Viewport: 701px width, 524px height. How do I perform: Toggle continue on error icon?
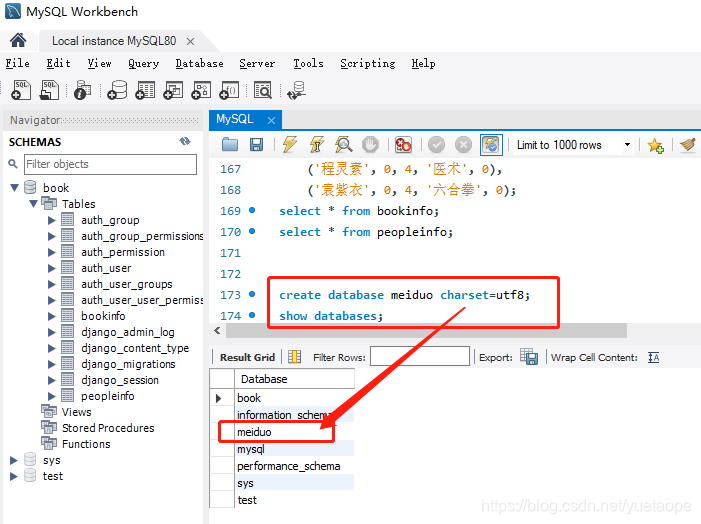pyautogui.click(x=403, y=144)
